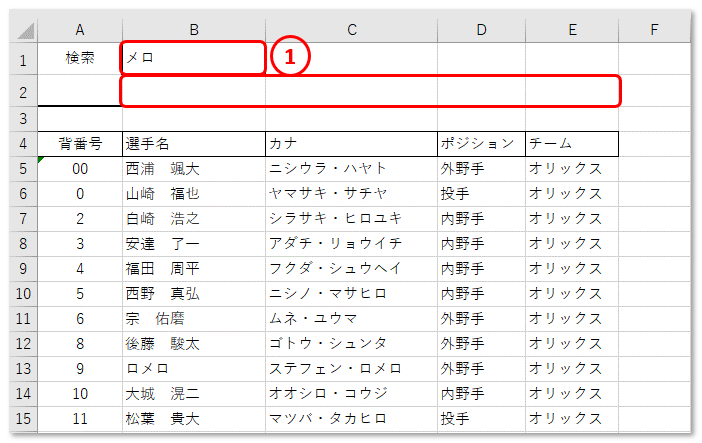702x443 pixels.
Task: Click the ポジション header cell
Action: 481,144
